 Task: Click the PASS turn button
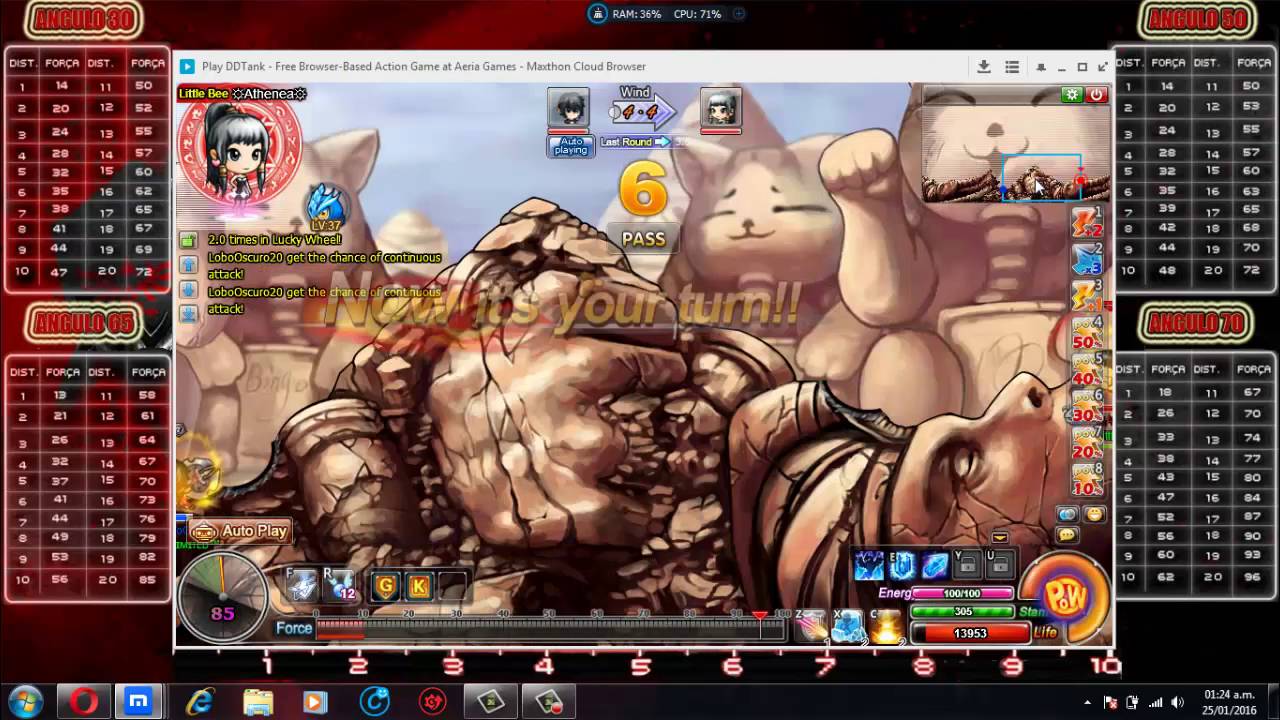(x=643, y=239)
